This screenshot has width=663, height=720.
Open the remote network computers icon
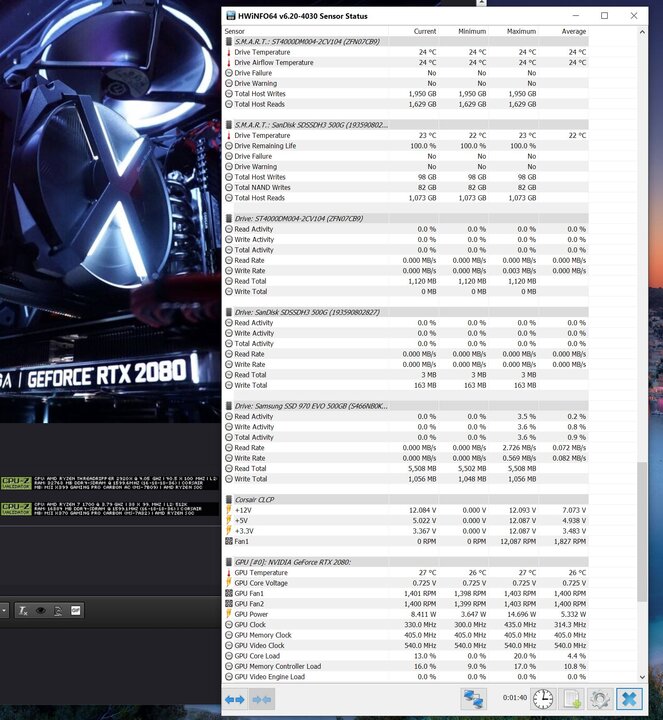point(473,699)
